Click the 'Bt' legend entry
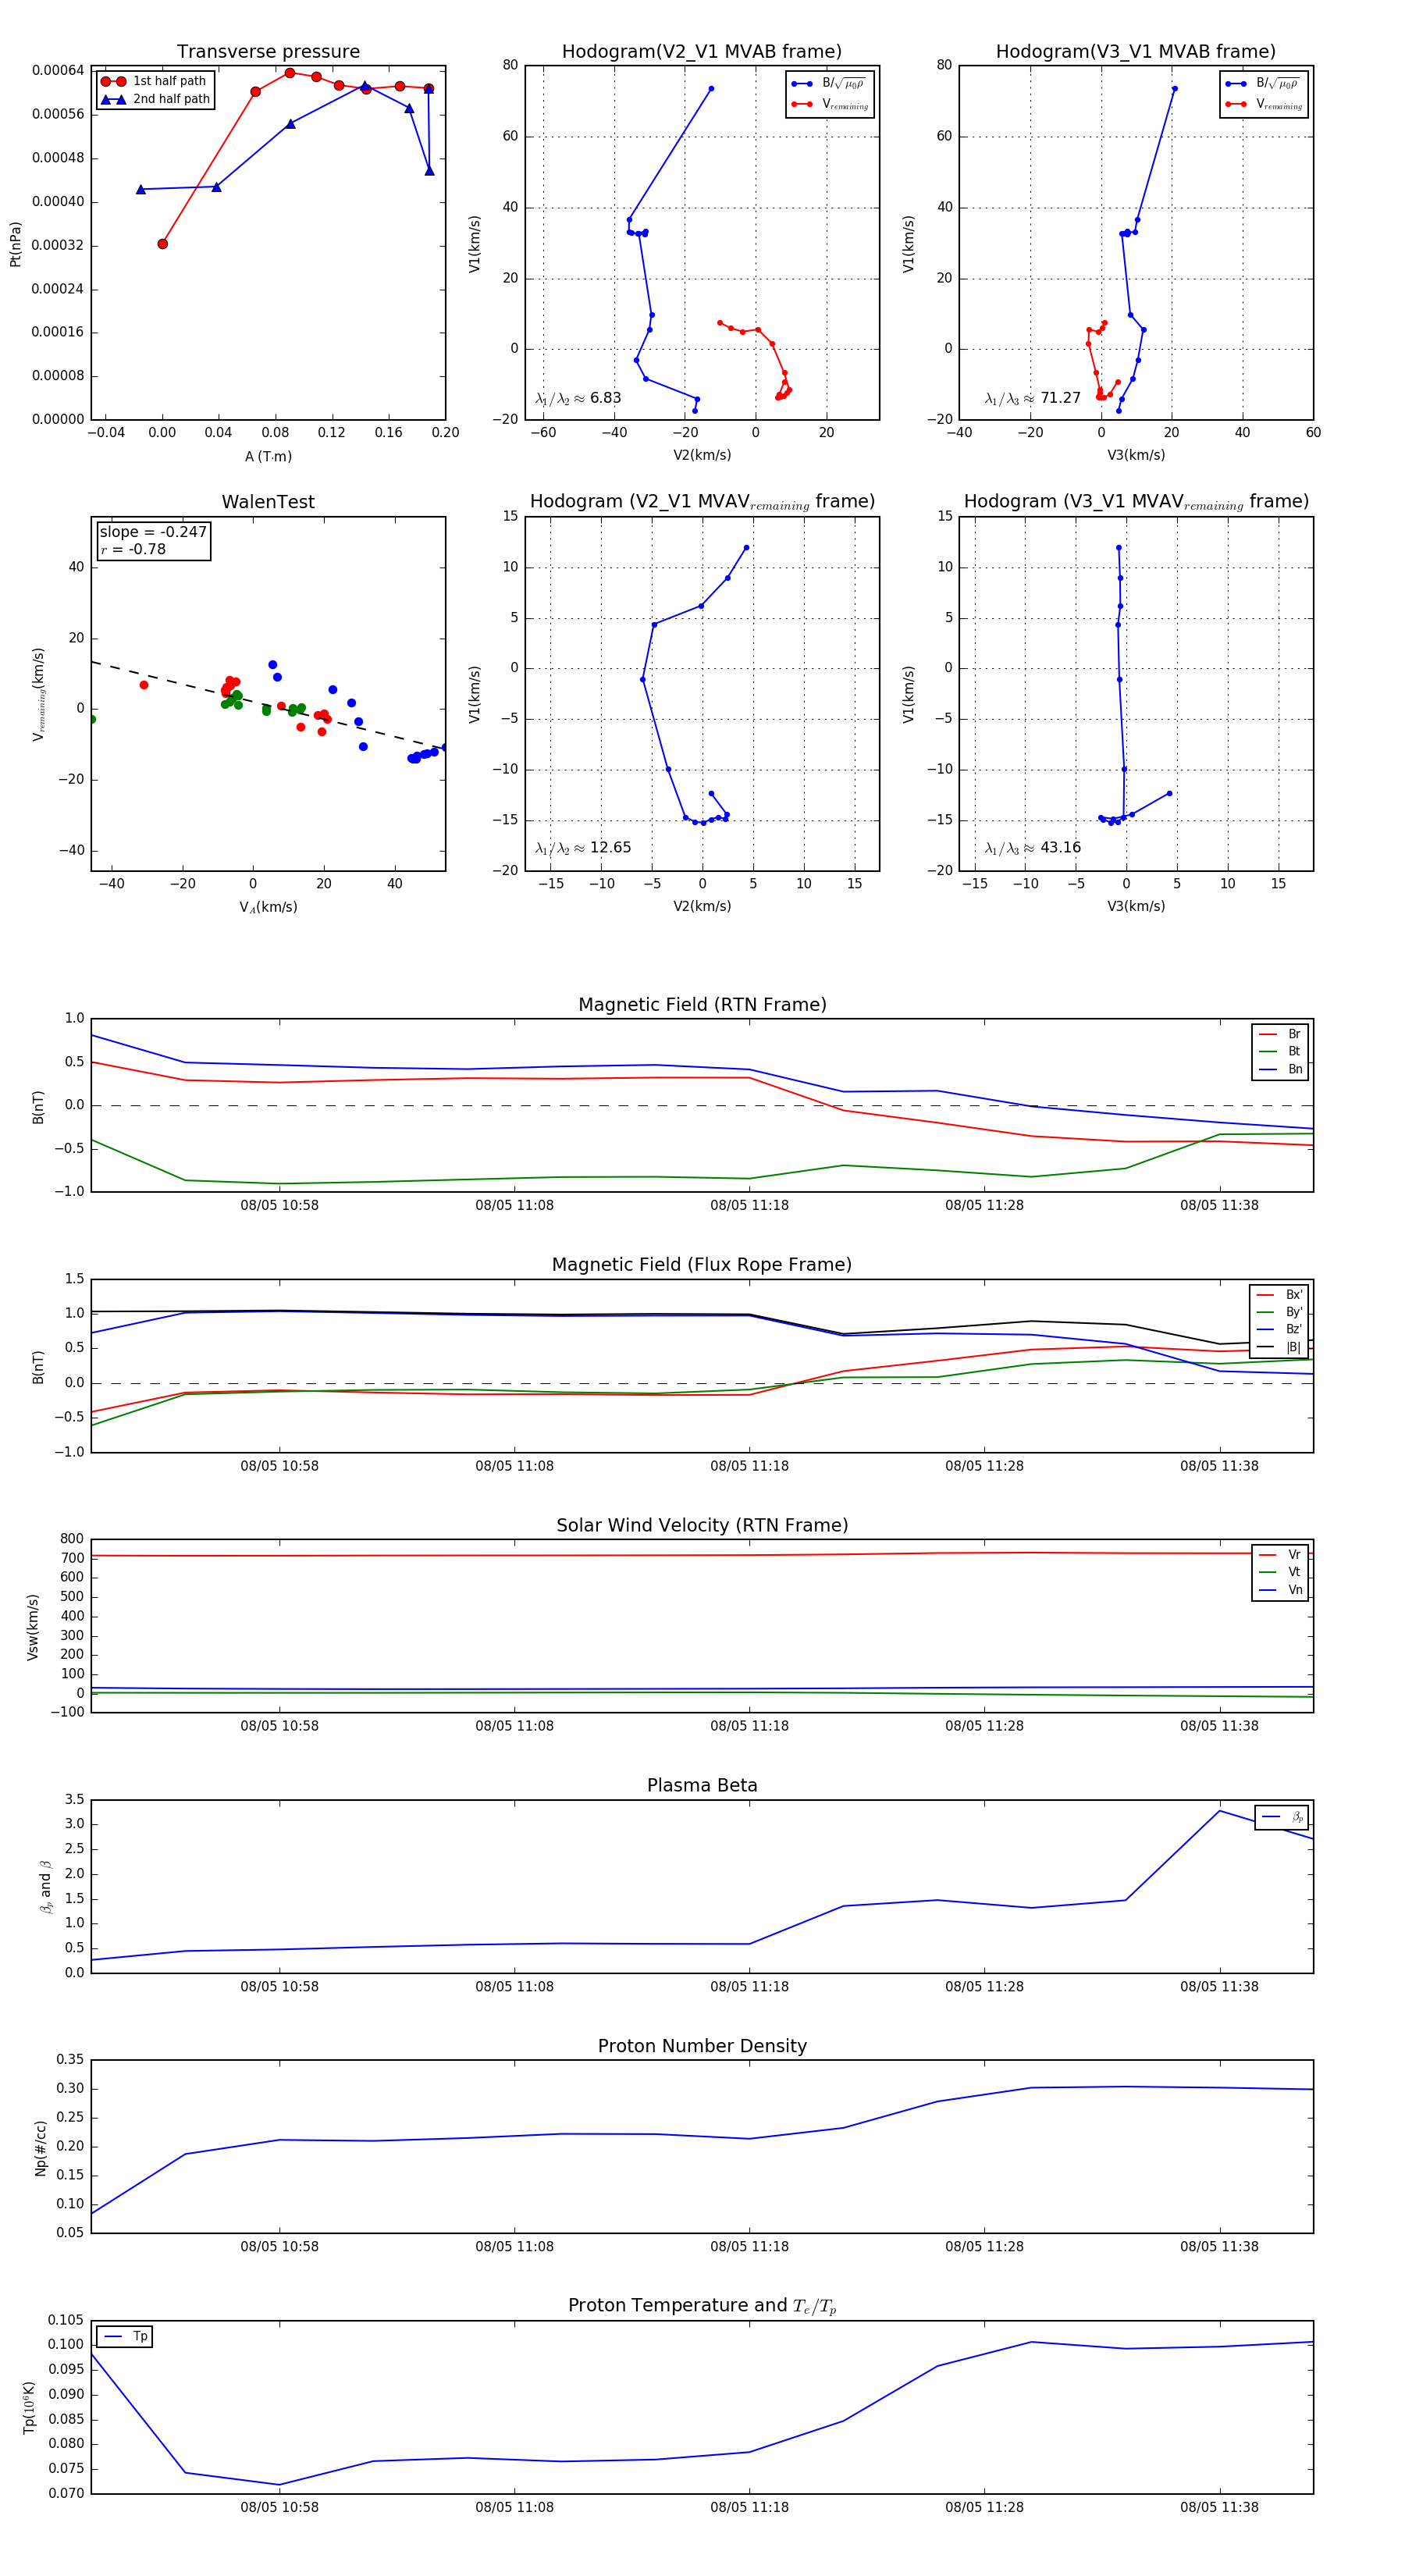 click(1281, 1051)
